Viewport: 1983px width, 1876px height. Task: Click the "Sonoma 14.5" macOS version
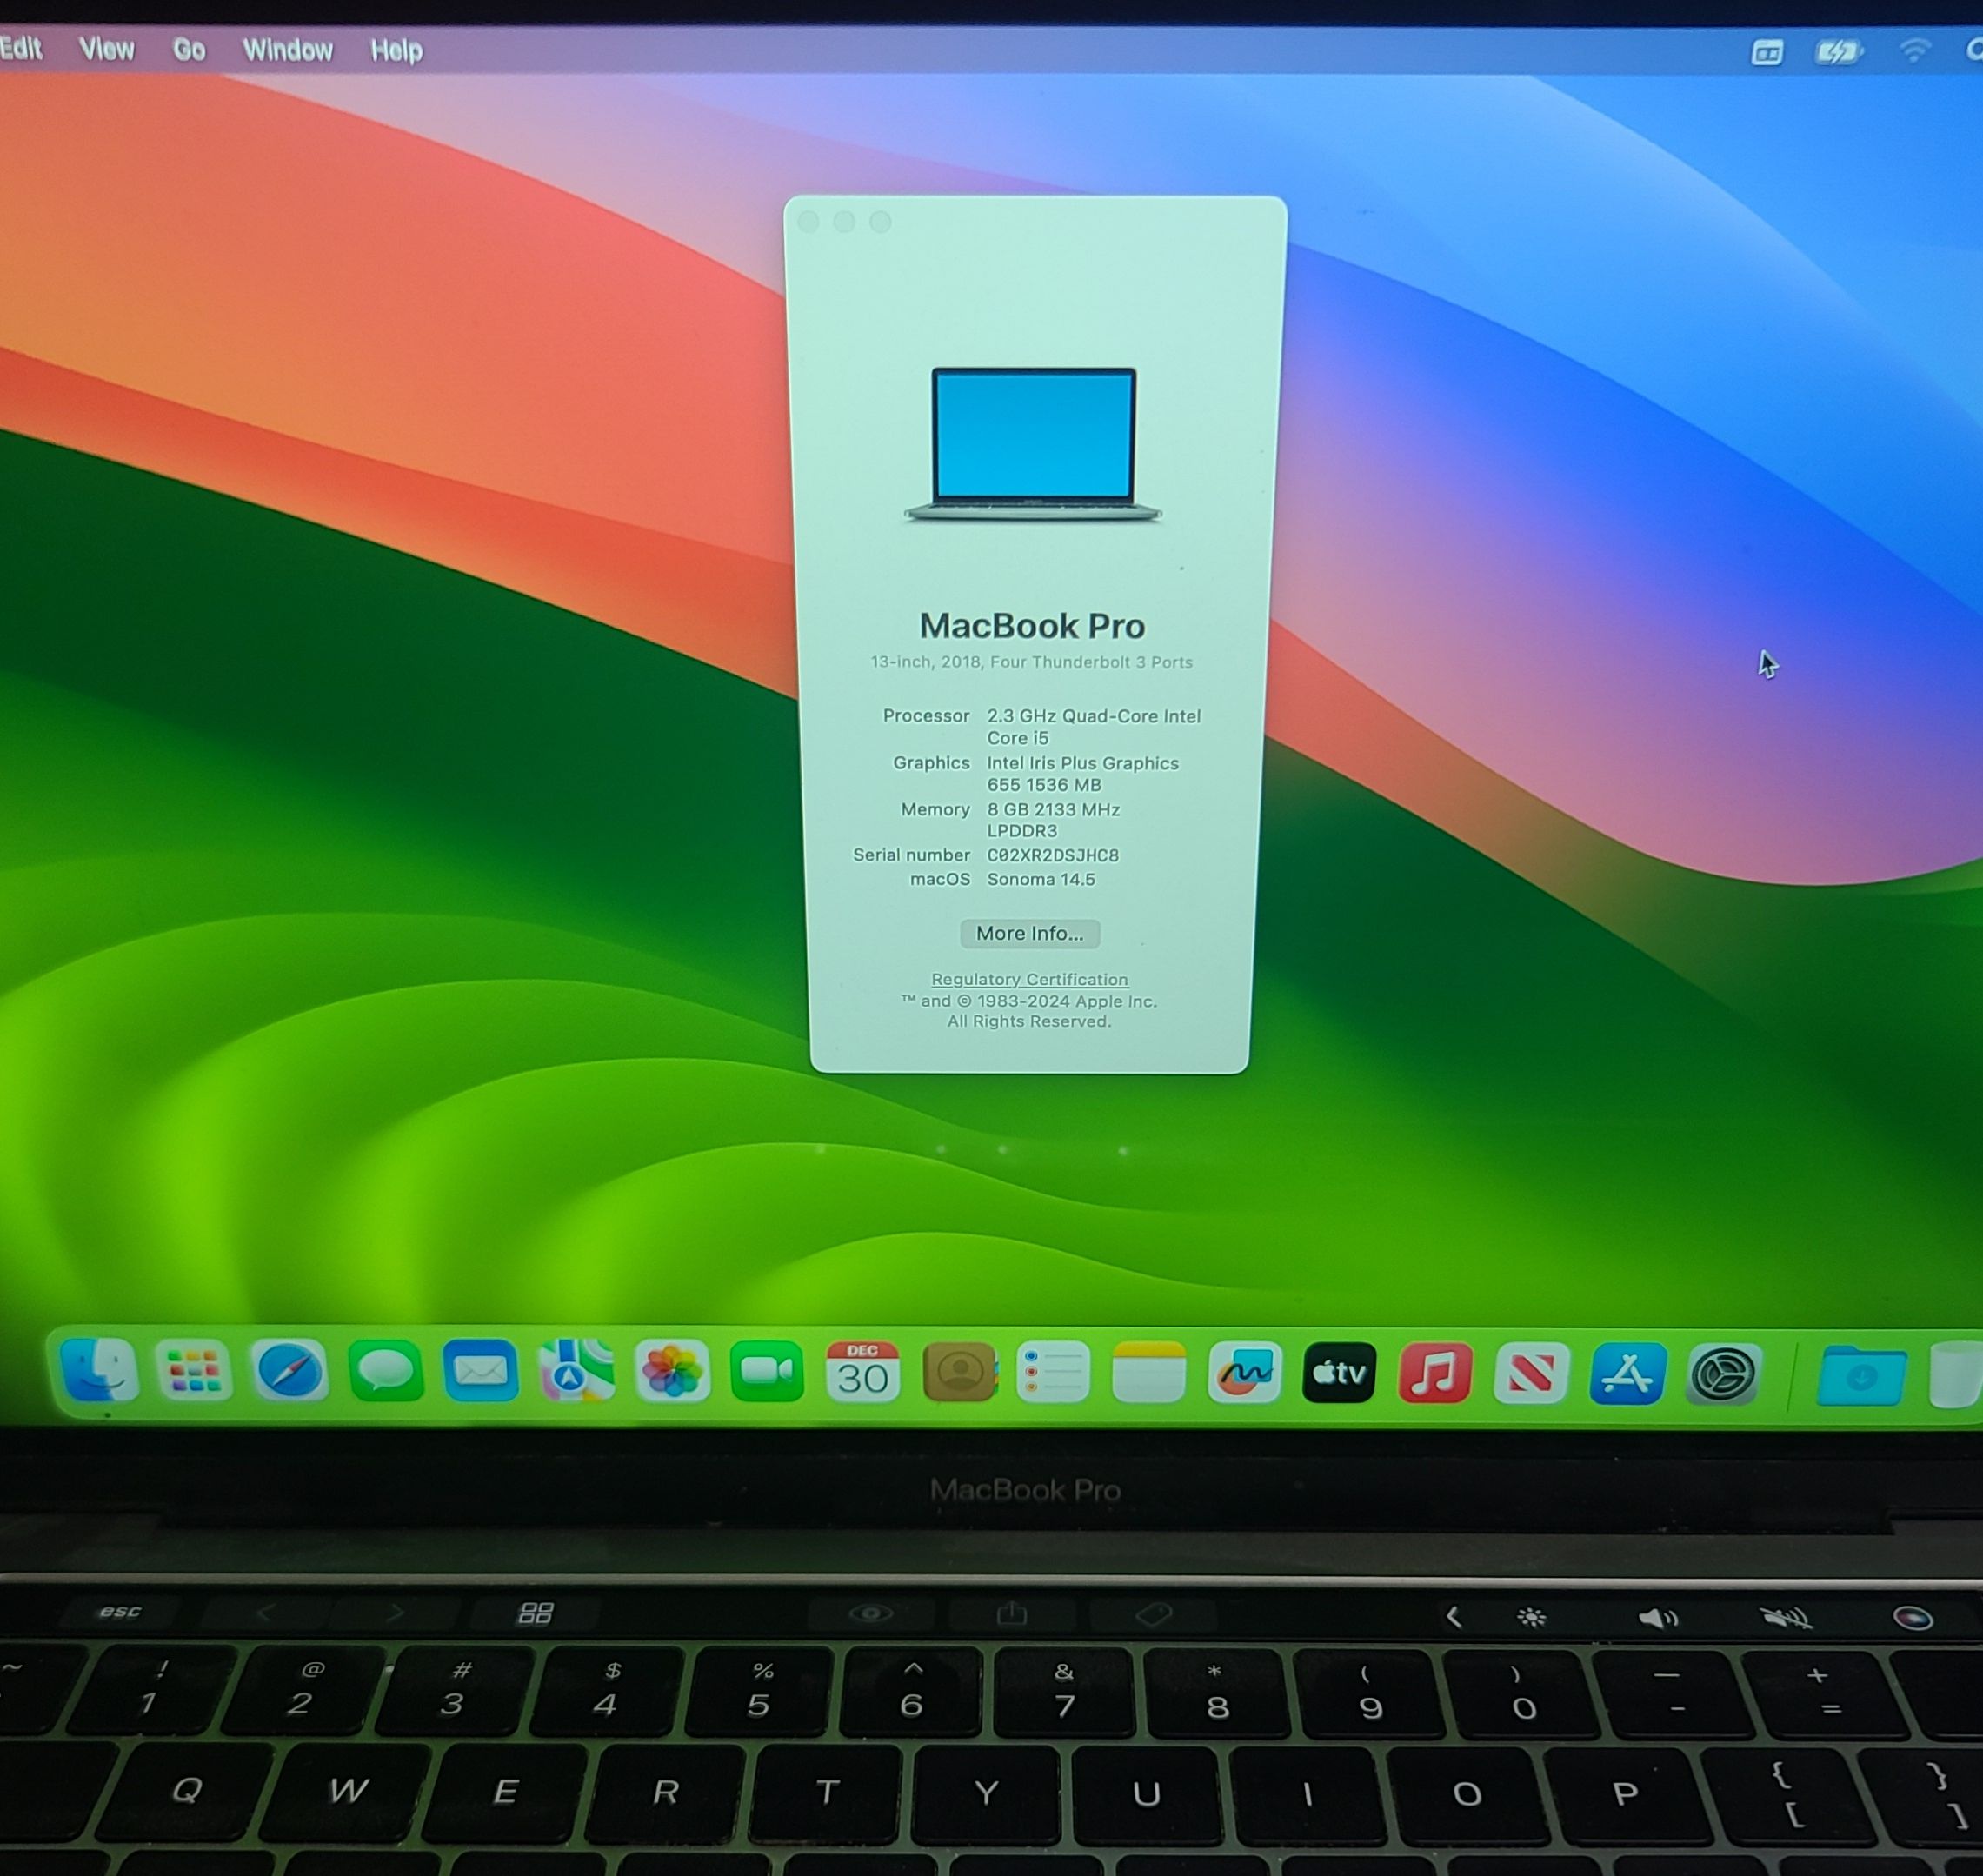click(x=1041, y=879)
